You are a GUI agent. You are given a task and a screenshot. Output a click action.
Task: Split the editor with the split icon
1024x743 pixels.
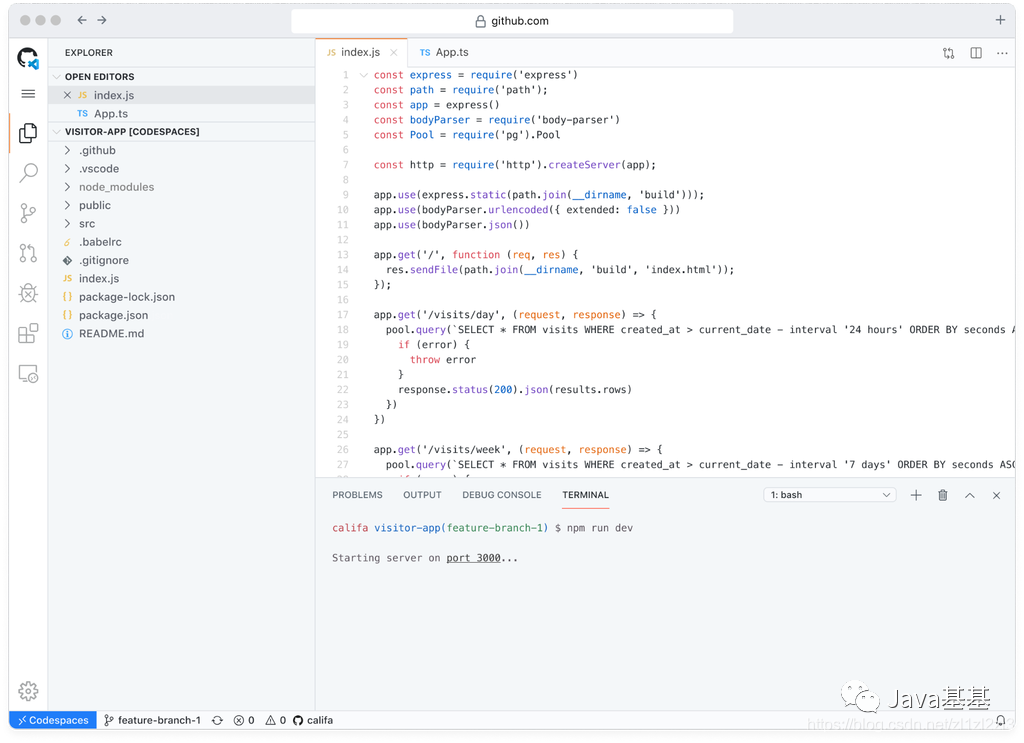click(976, 53)
